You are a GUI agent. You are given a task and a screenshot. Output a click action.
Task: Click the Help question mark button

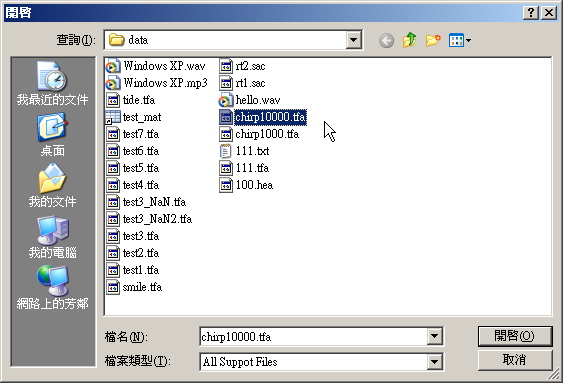pos(531,13)
